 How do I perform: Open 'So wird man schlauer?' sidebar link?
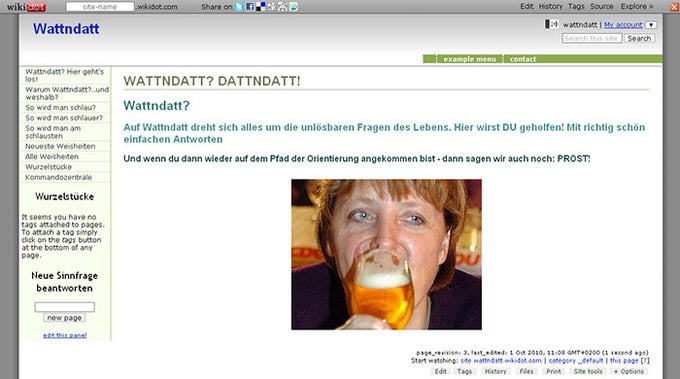[65, 118]
